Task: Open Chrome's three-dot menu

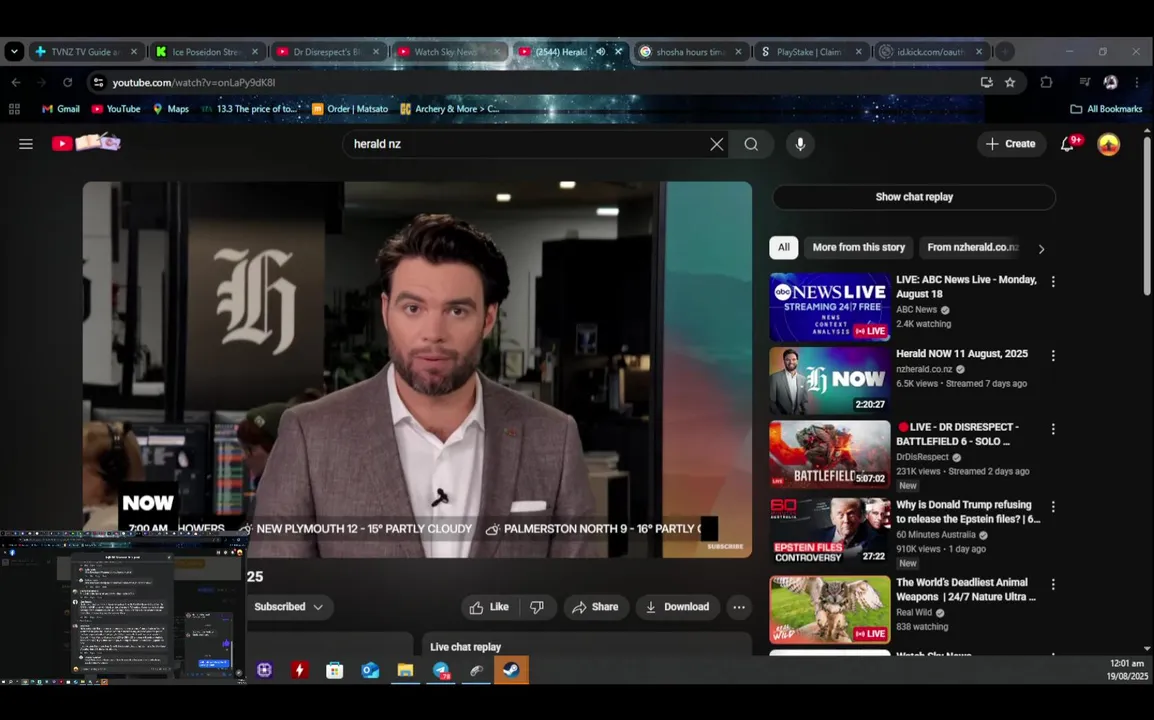Action: [1137, 82]
